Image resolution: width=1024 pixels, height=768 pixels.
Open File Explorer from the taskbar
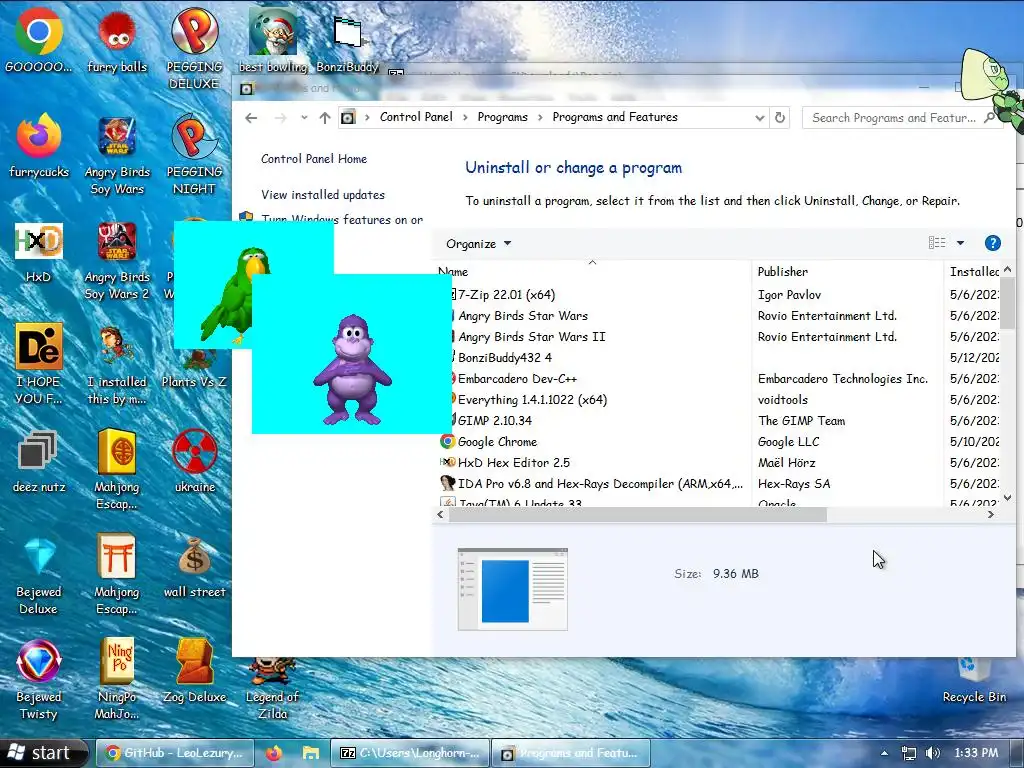[x=310, y=753]
